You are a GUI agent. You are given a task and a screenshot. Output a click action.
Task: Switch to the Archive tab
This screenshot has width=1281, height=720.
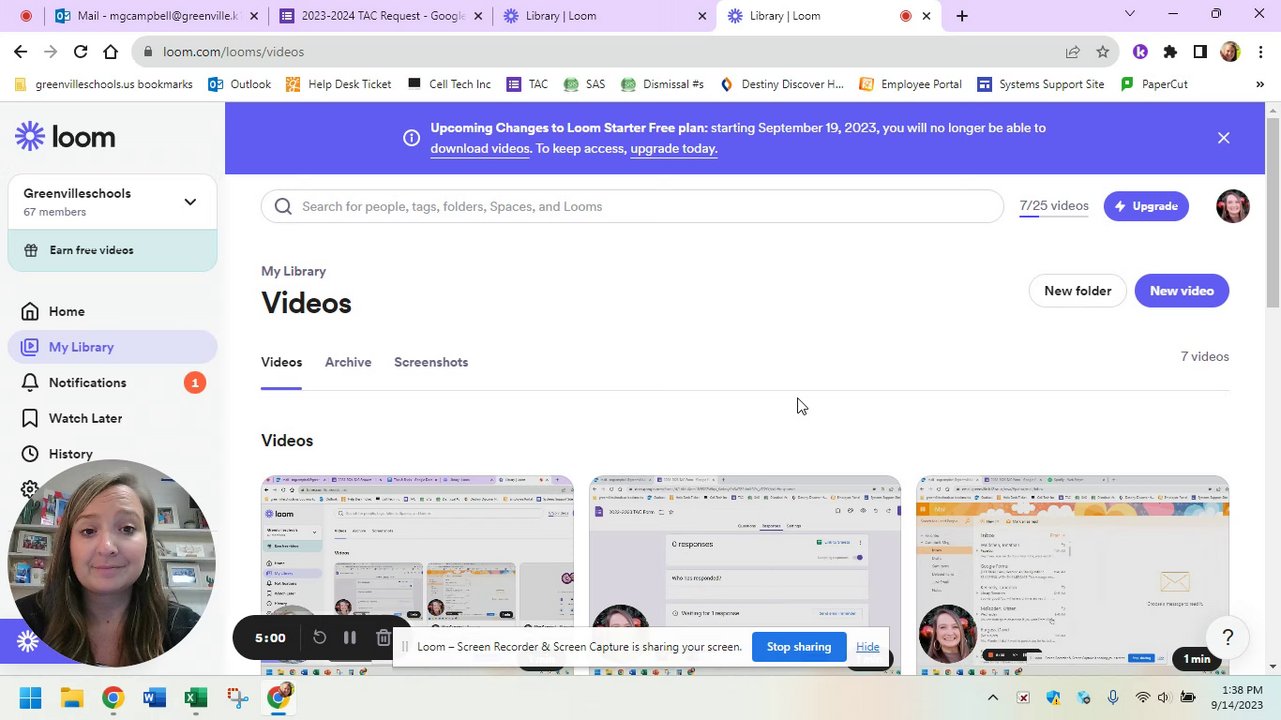click(x=348, y=362)
